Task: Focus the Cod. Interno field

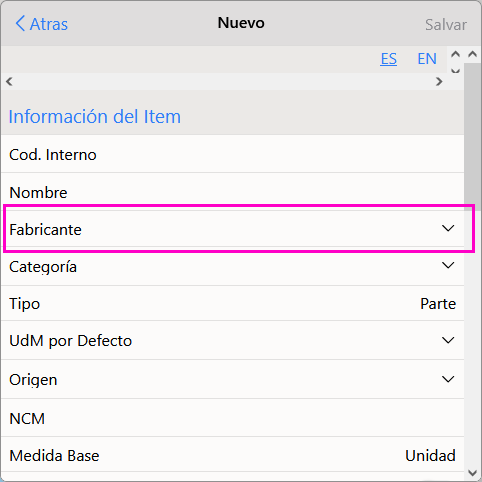Action: [x=233, y=154]
